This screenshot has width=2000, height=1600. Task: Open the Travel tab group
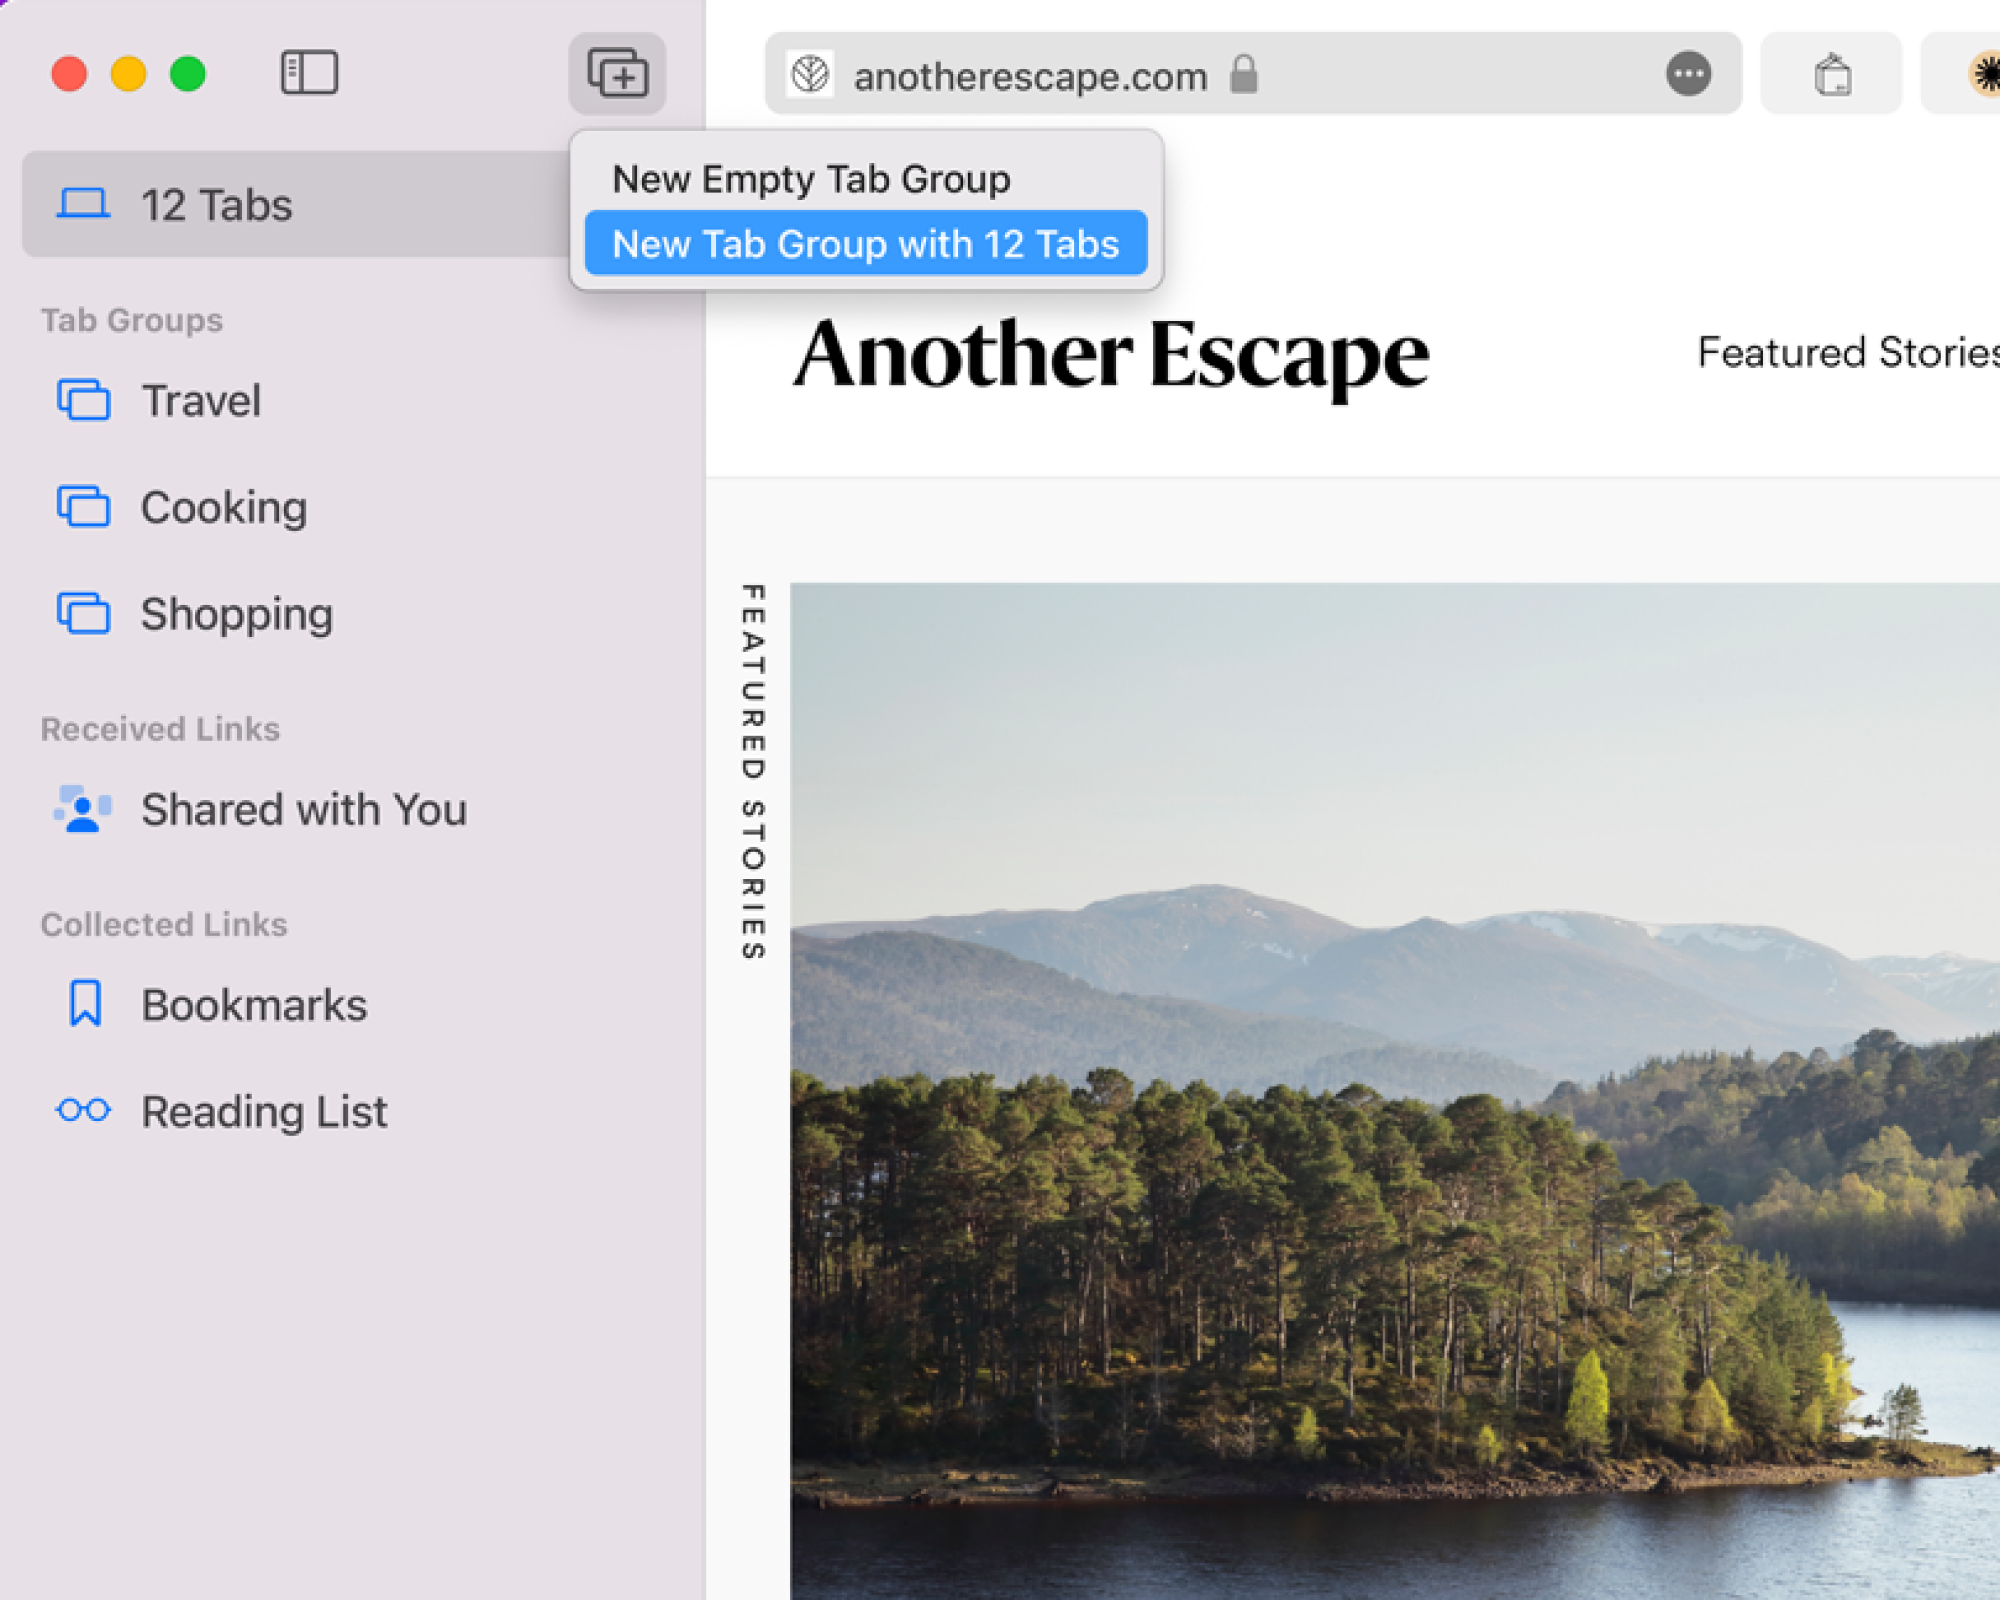[202, 400]
